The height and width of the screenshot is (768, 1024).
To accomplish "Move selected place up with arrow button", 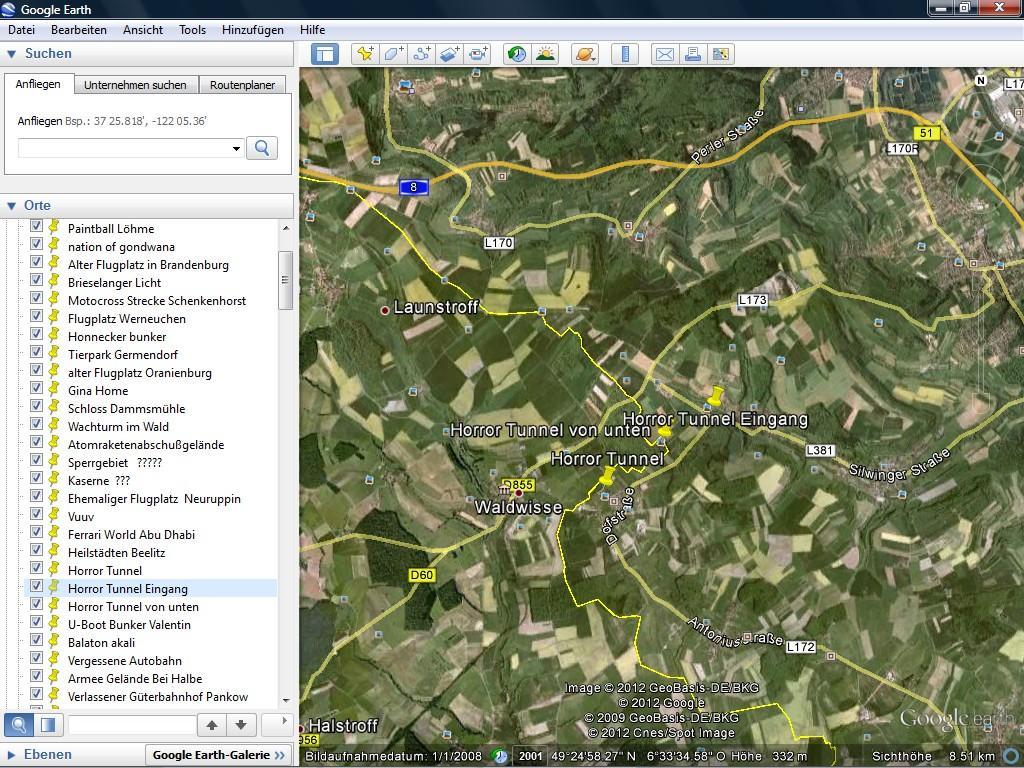I will click(212, 725).
